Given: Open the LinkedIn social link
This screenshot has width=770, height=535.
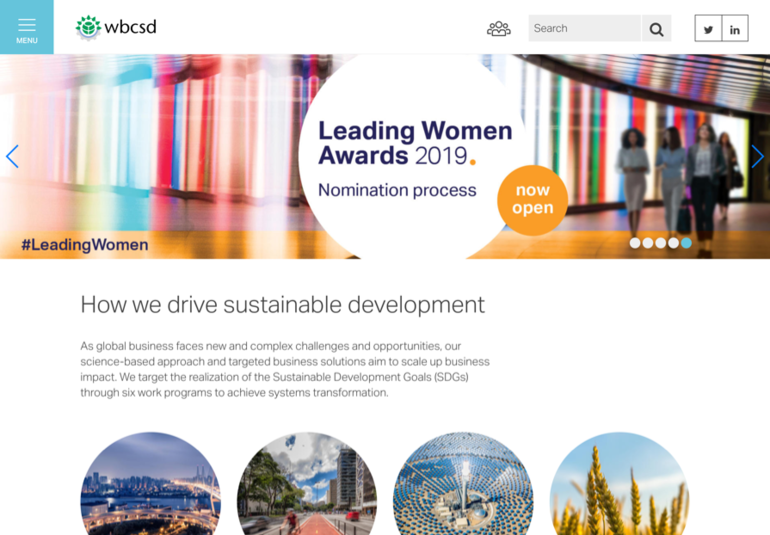Looking at the screenshot, I should click(735, 28).
